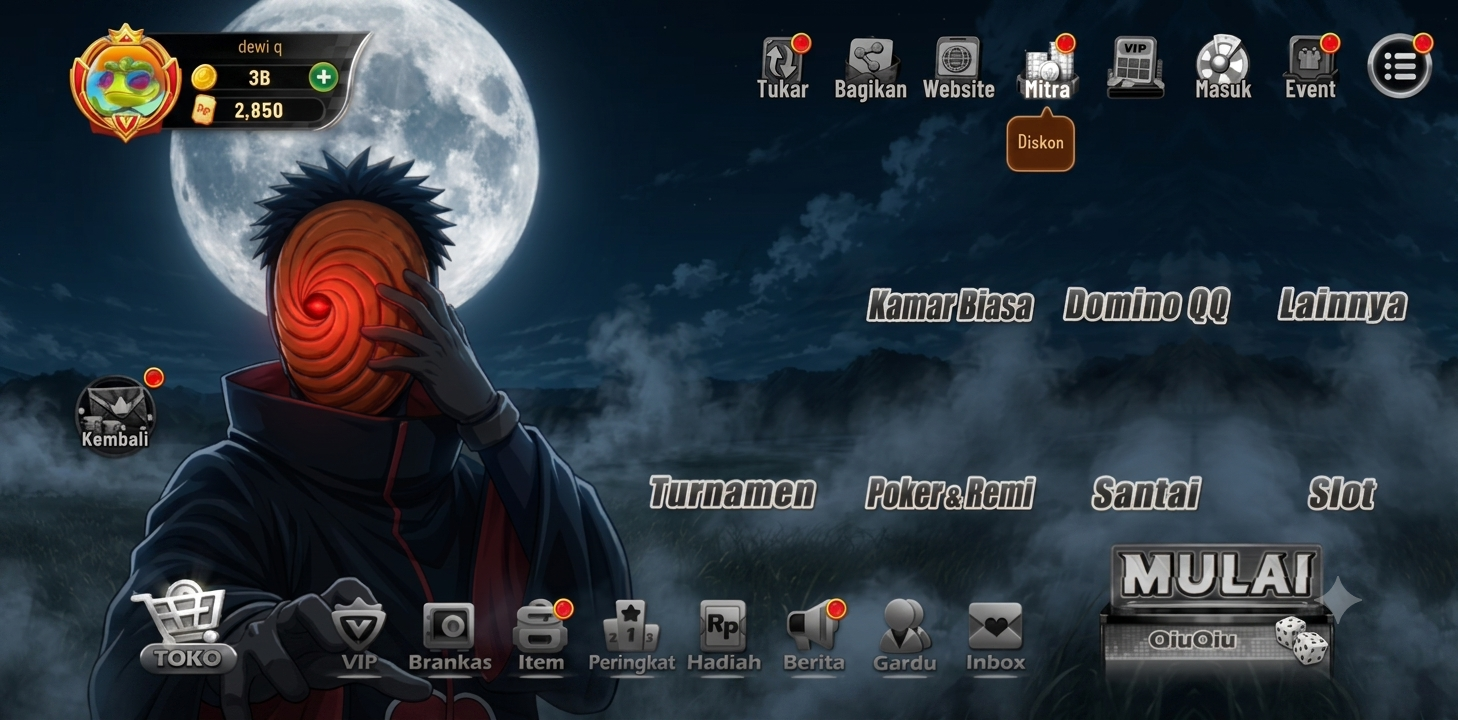Open the Mitra partner icon
Screen dimensions: 1458x720
[1047, 68]
